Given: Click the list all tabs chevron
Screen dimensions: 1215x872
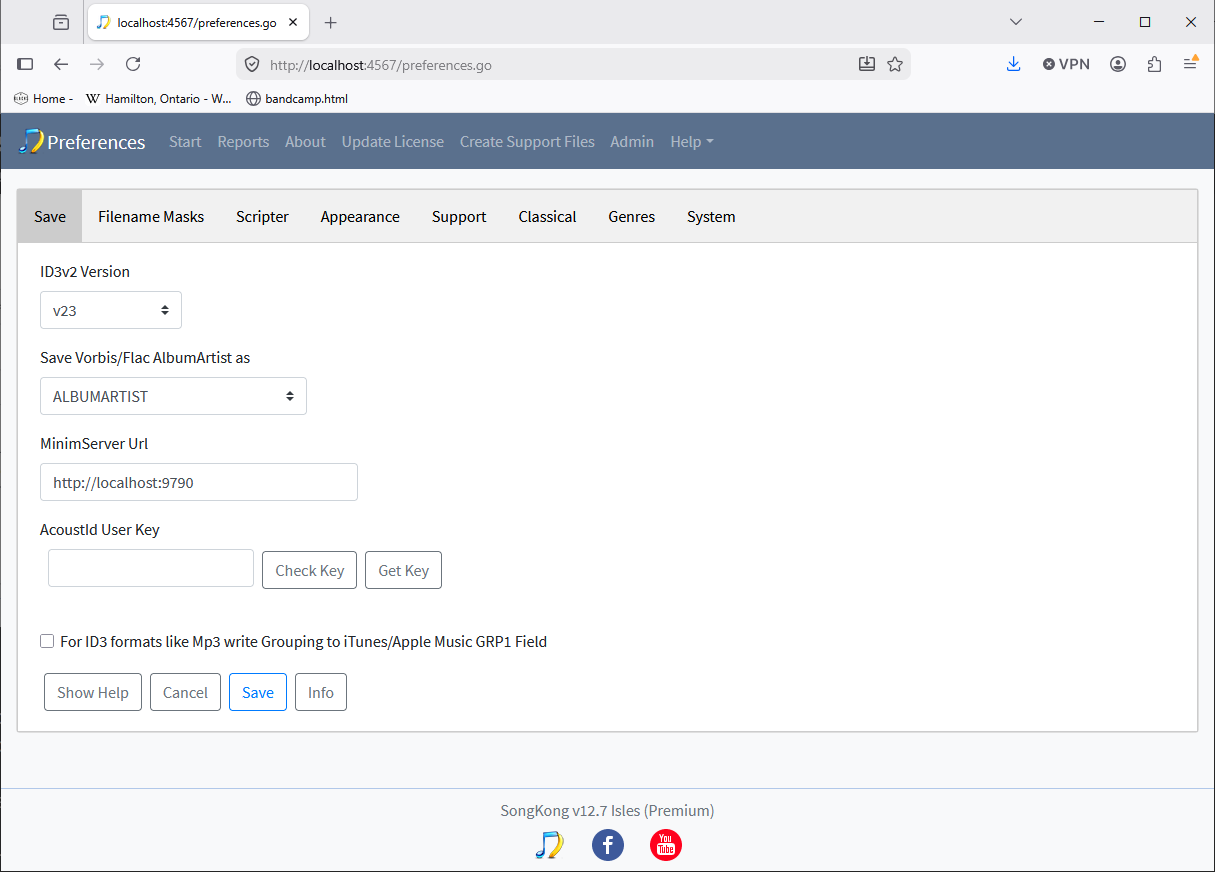Looking at the screenshot, I should click(1016, 22).
